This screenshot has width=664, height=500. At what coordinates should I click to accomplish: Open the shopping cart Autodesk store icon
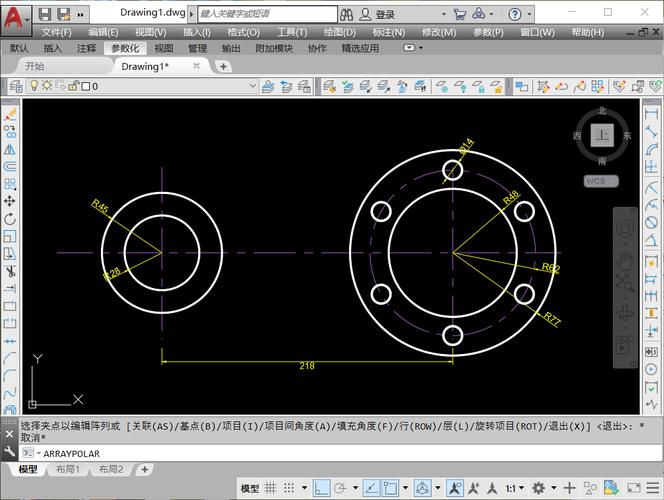pos(459,15)
